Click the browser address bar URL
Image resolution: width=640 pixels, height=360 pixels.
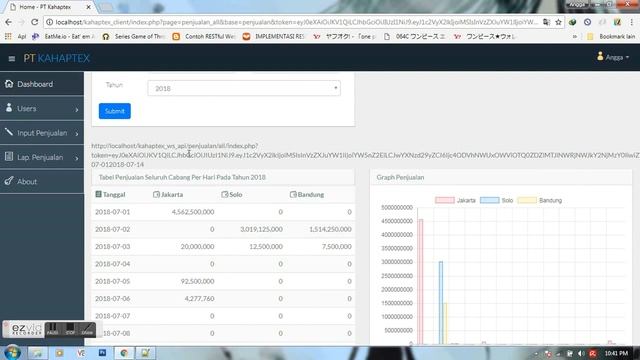(x=296, y=22)
